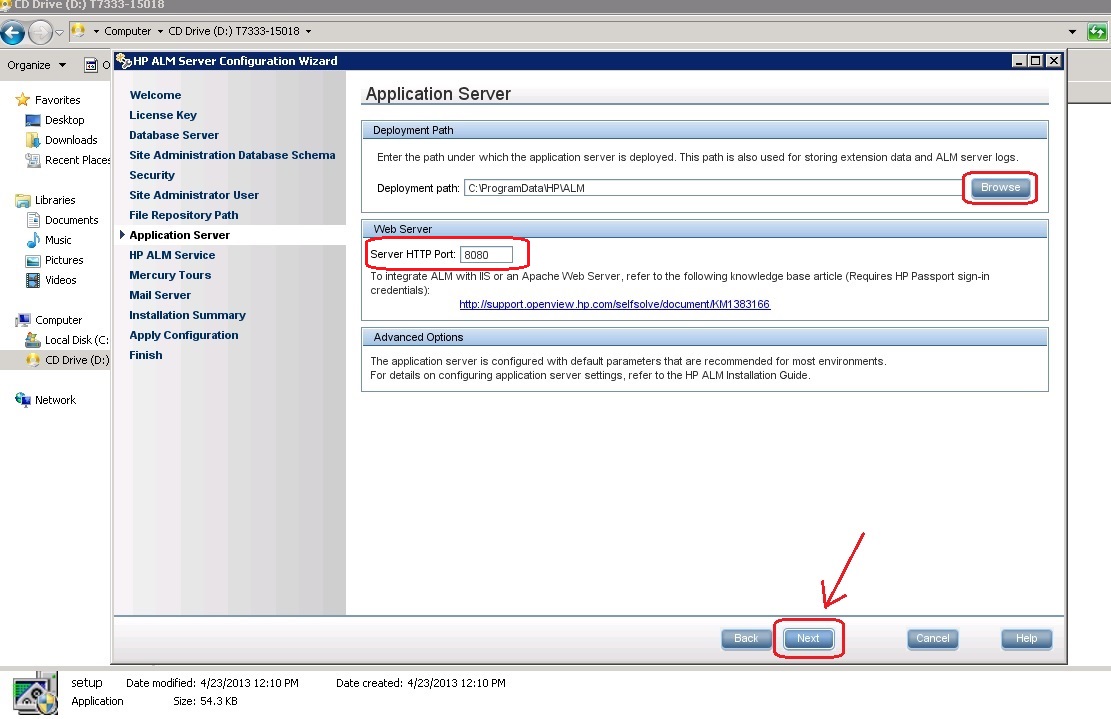Click the setup application icon in details pane
Viewport: 1111px width, 719px height.
[35, 693]
